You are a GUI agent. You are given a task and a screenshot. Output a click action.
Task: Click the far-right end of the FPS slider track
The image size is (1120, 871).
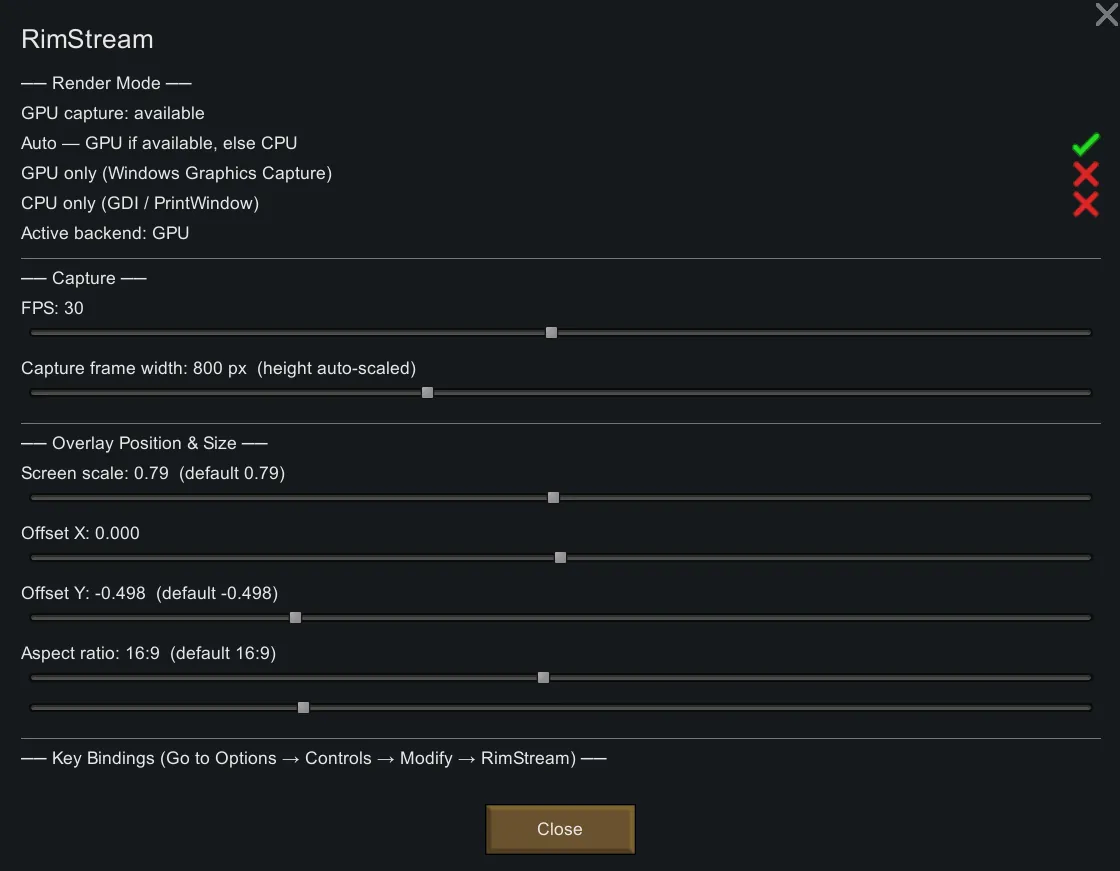[1086, 333]
